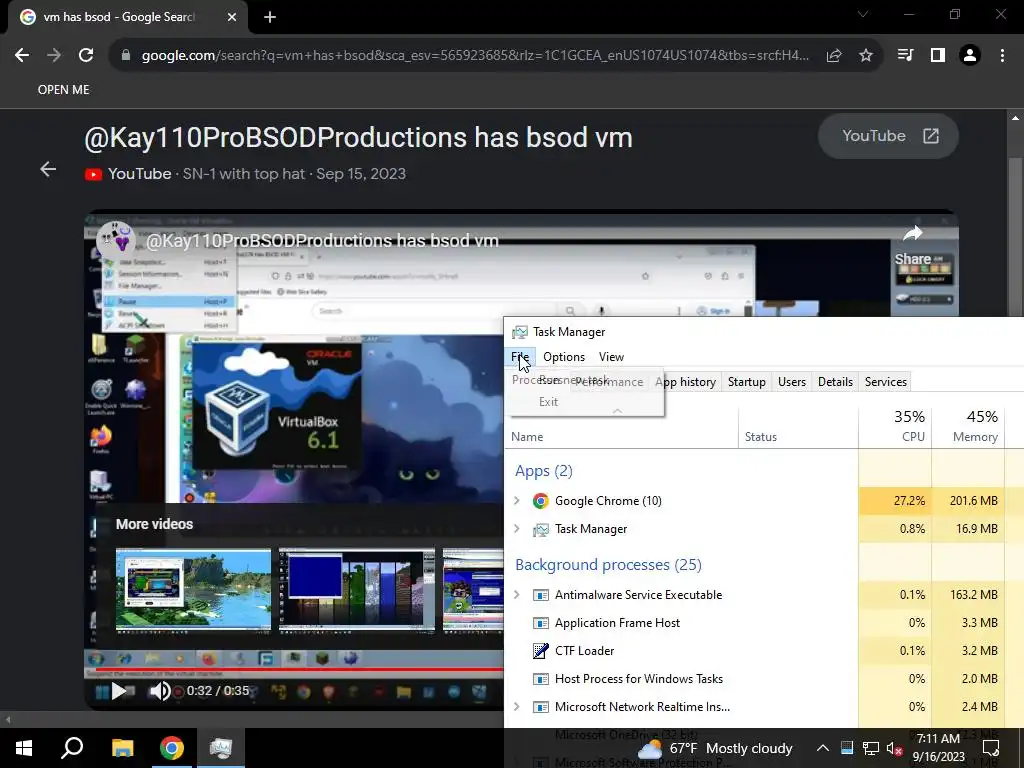Screen dimensions: 1024x768
Task: Choose Exit from the File menu
Action: pos(549,402)
